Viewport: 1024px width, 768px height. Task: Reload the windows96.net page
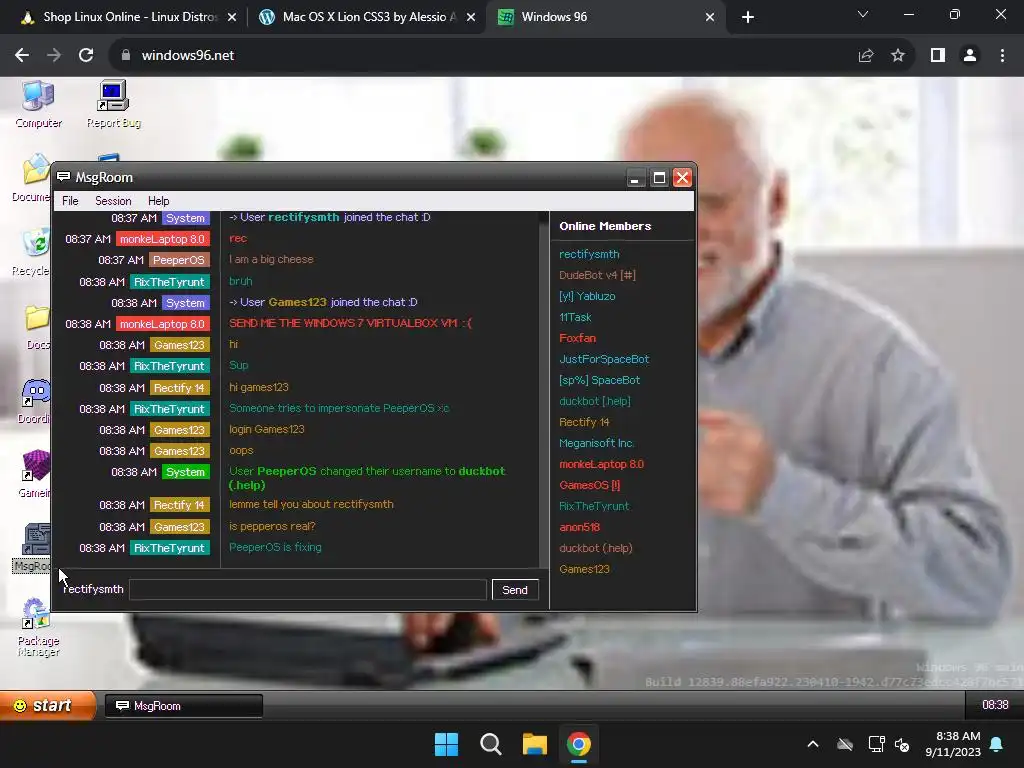coord(86,56)
